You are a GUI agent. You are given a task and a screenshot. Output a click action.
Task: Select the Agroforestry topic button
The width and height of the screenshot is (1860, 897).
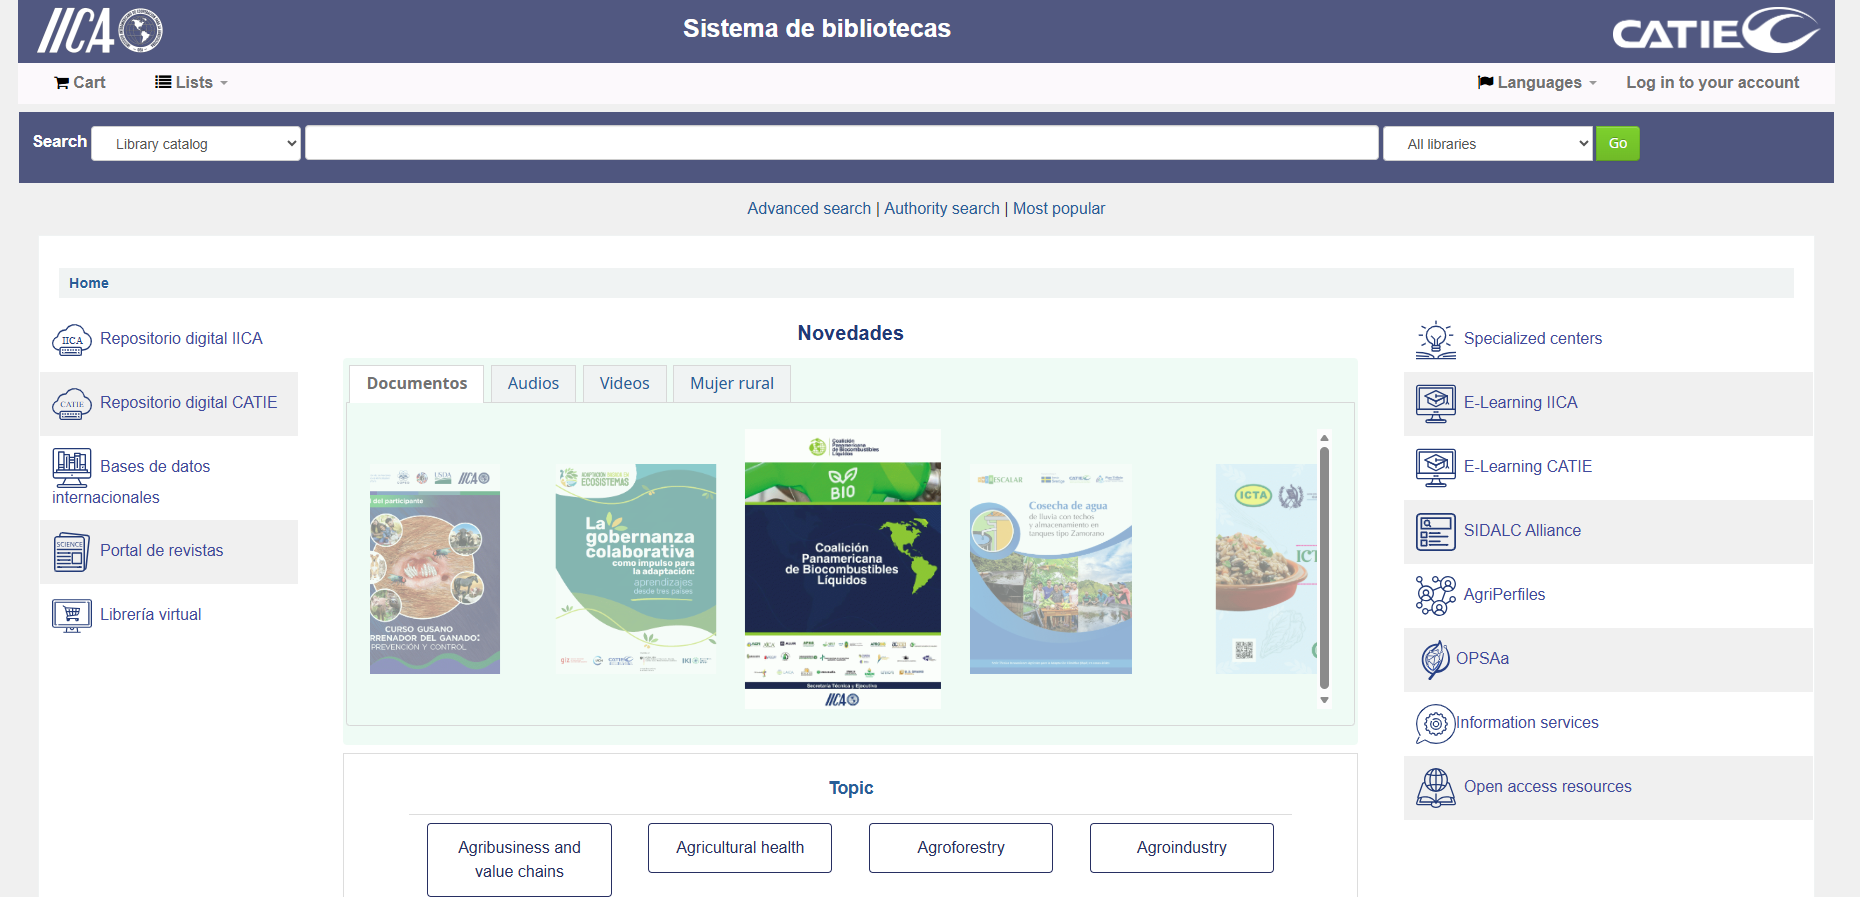tap(961, 847)
